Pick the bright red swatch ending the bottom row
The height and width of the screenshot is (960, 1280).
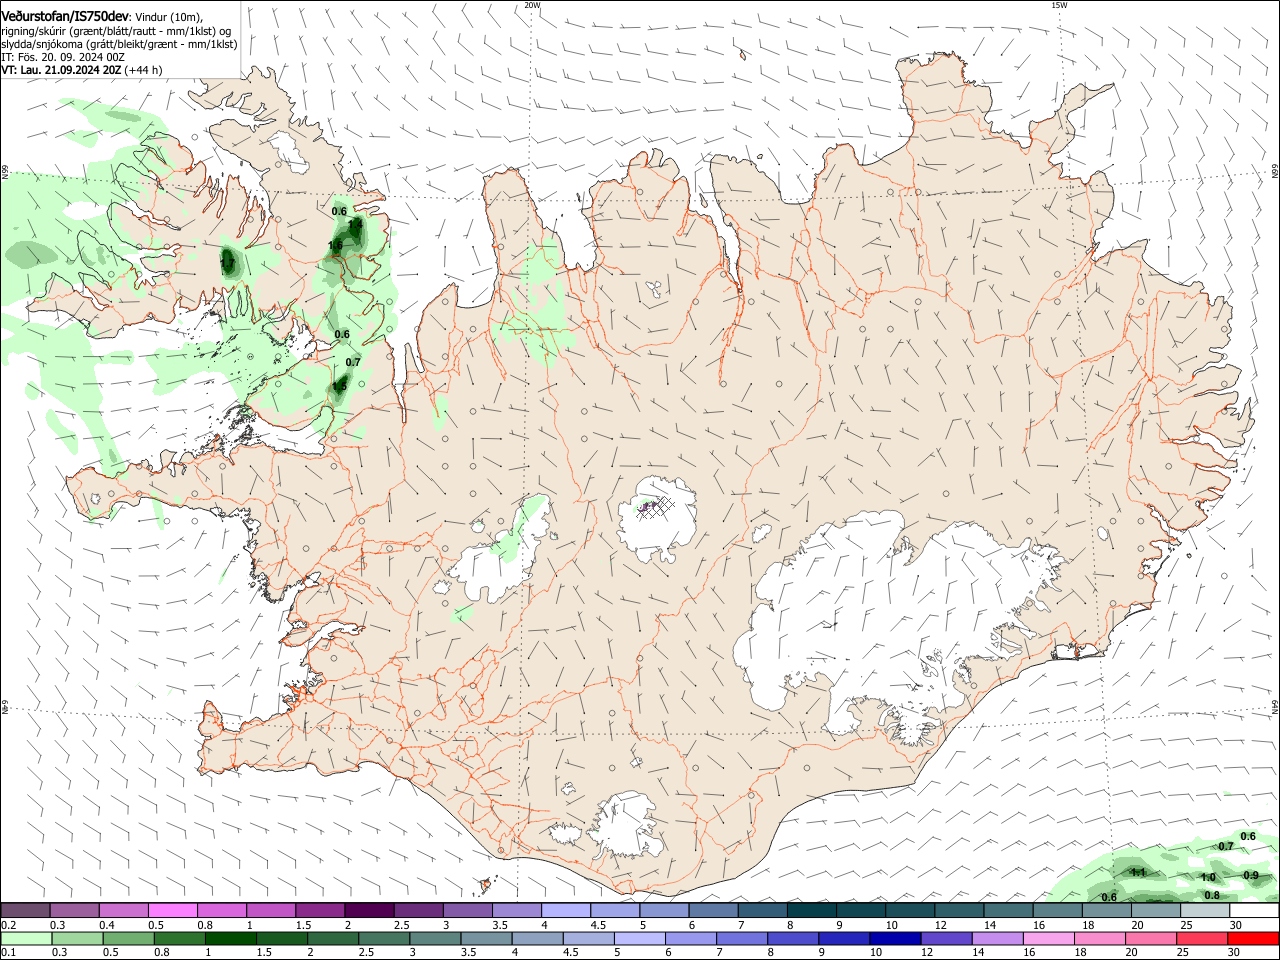[1253, 939]
